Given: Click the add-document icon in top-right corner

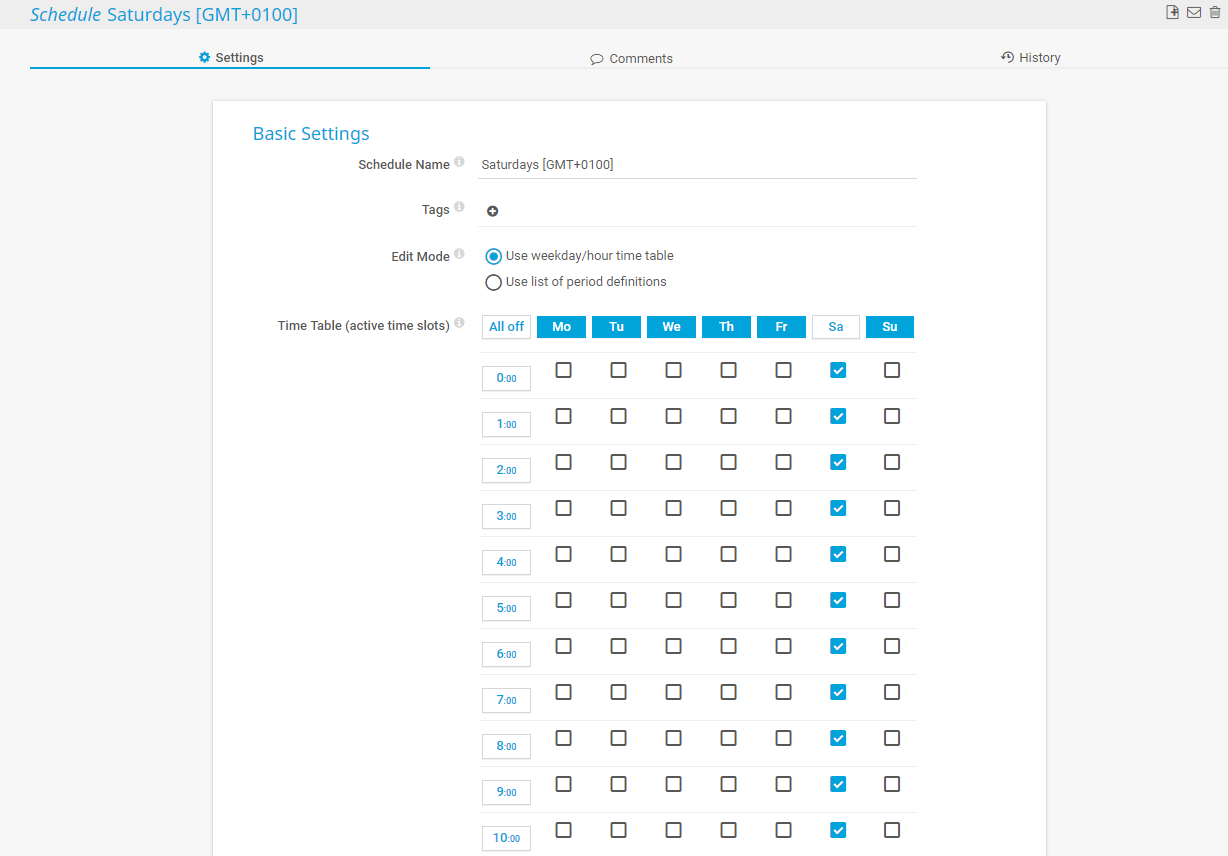Looking at the screenshot, I should (x=1172, y=12).
